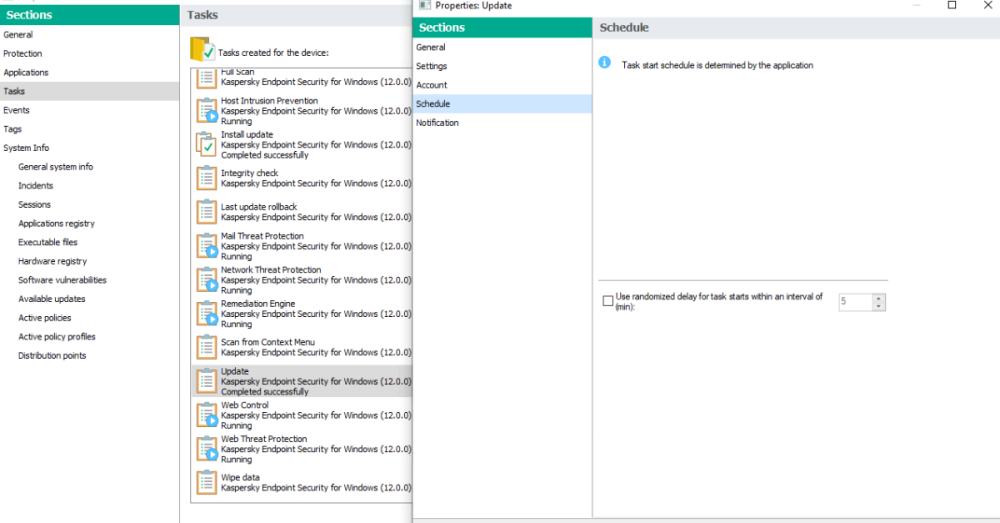Click the Host Intrusion Prevention task icon

point(207,111)
